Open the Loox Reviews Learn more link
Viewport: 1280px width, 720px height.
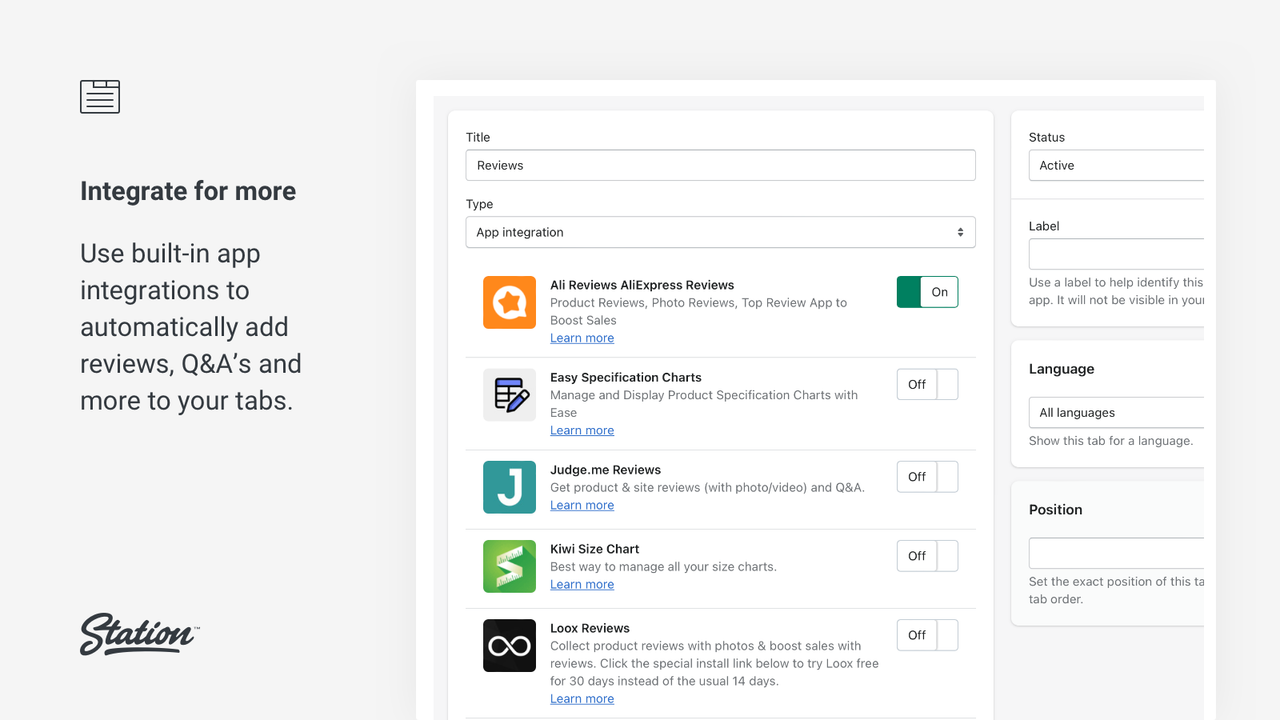(x=581, y=698)
